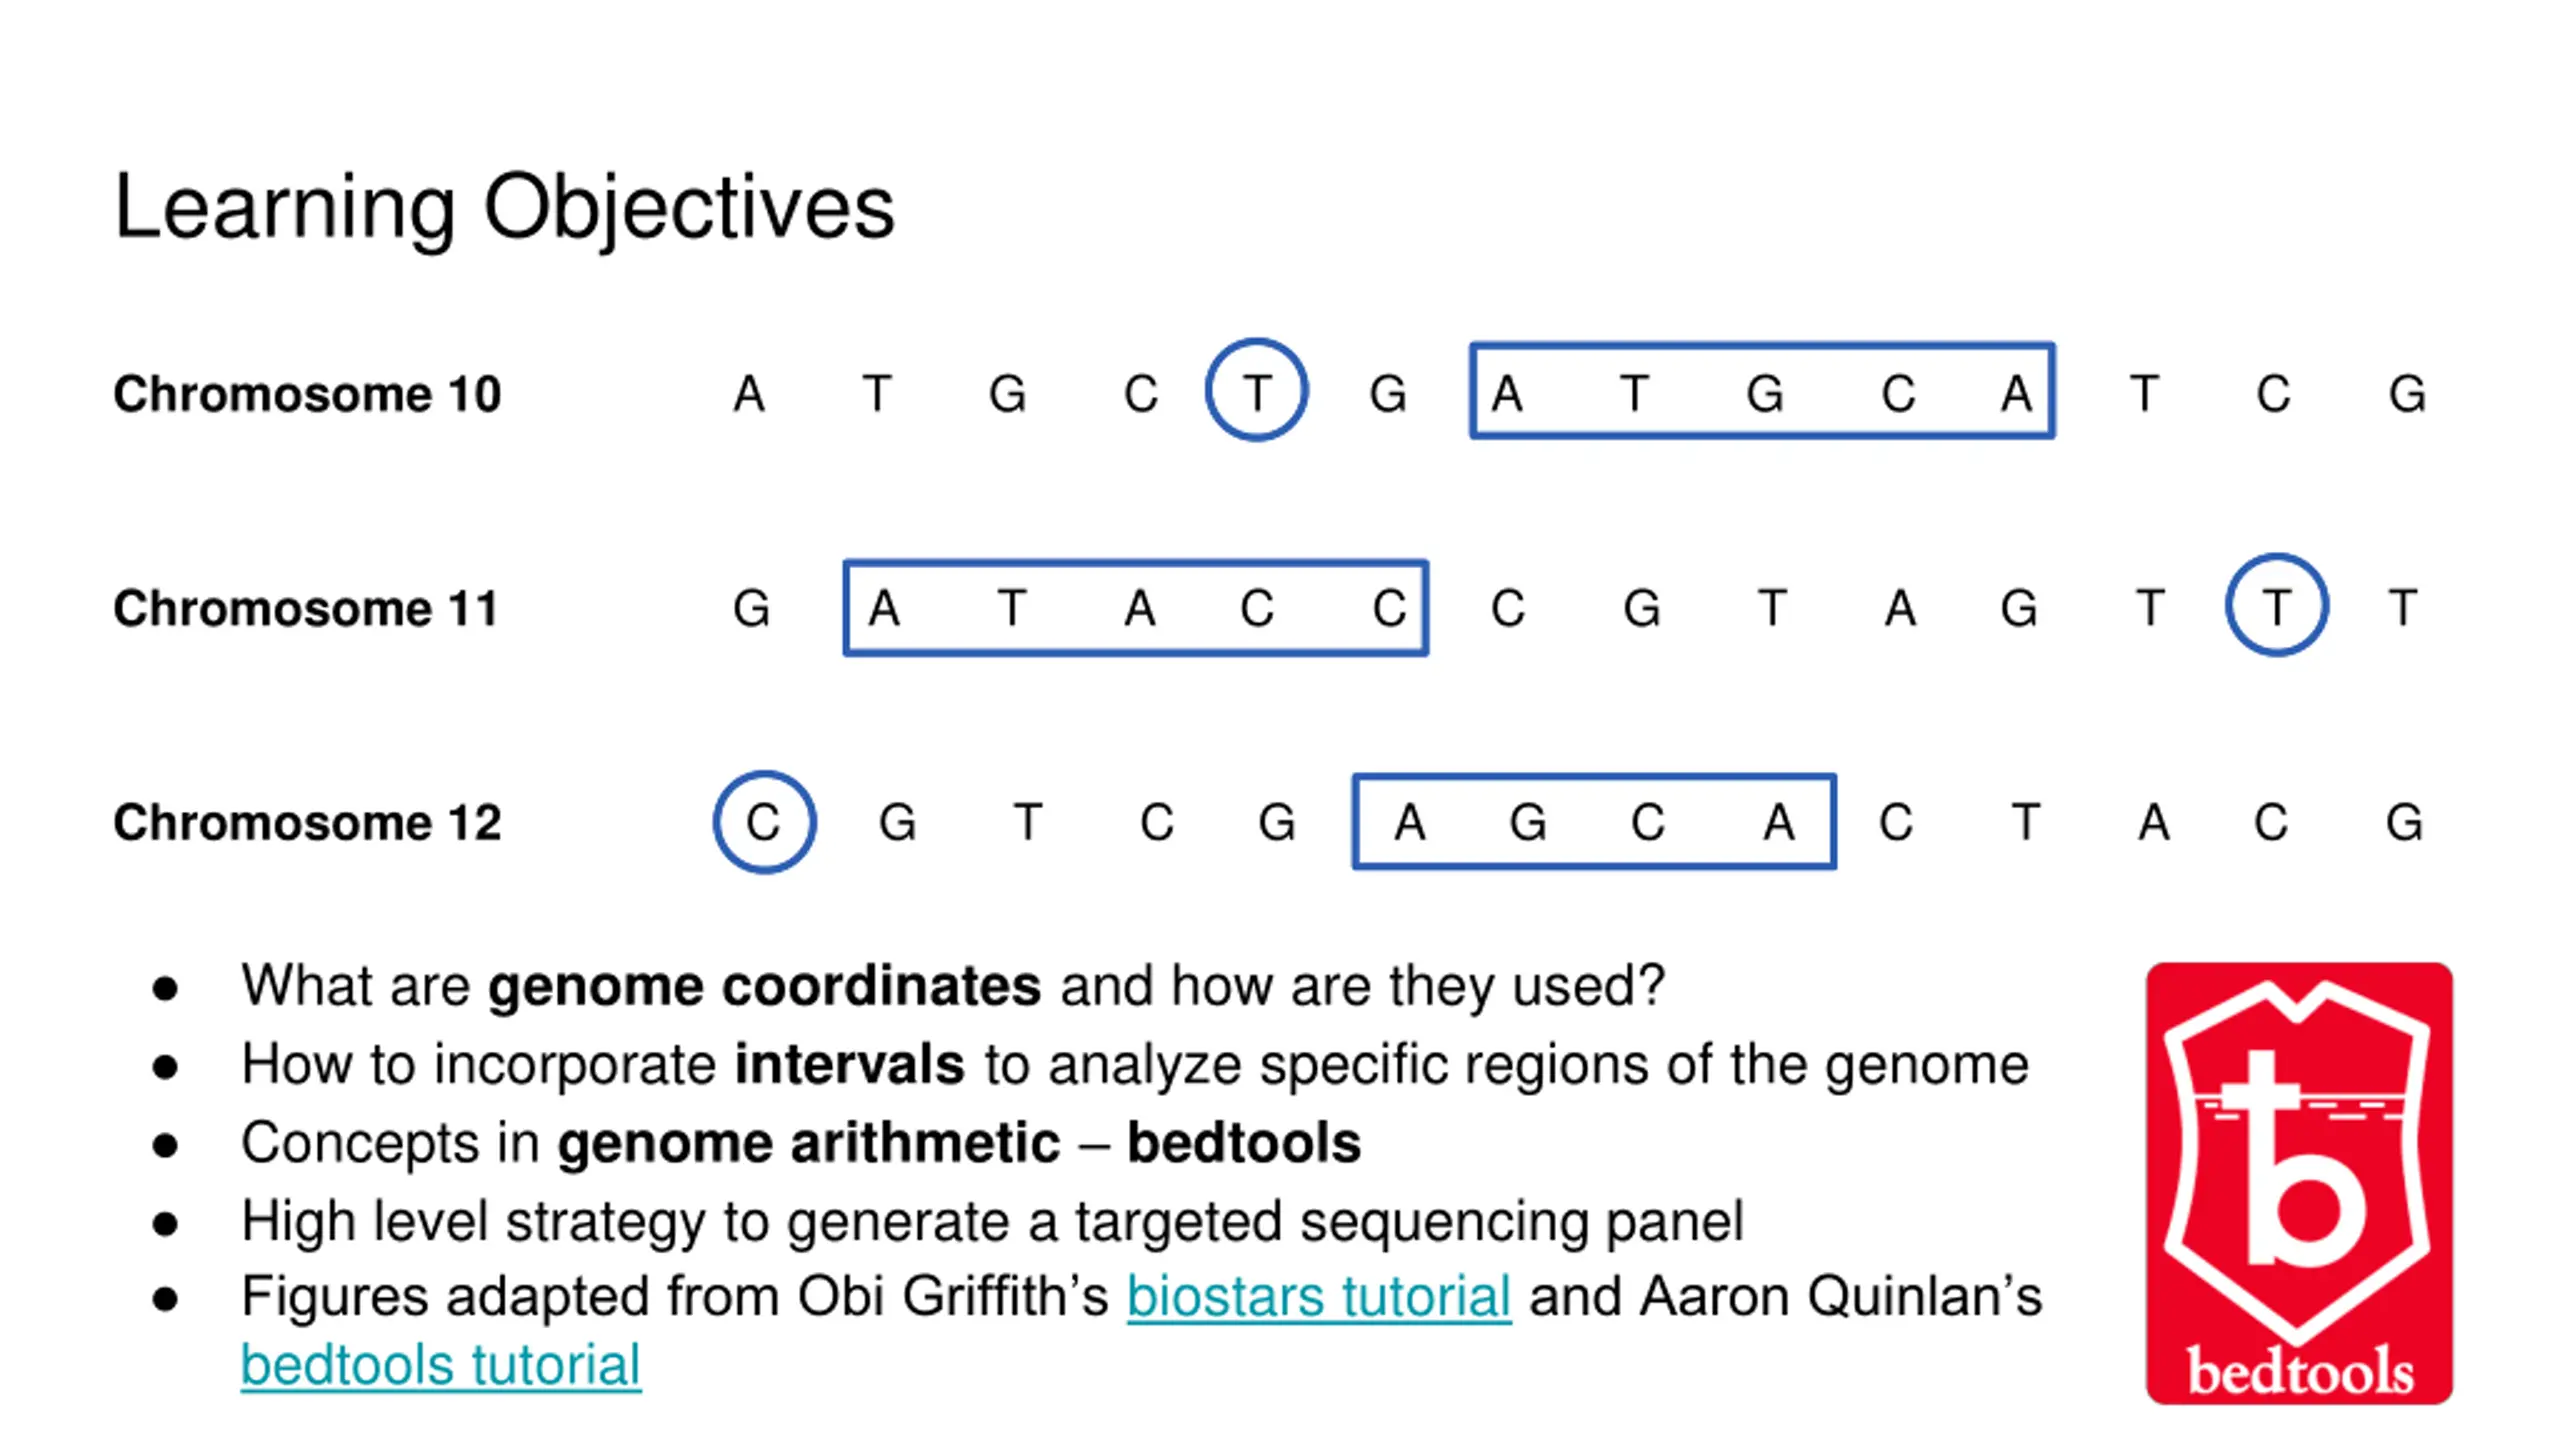
Task: Click the circled T on Chromosome 11
Action: coord(2276,605)
